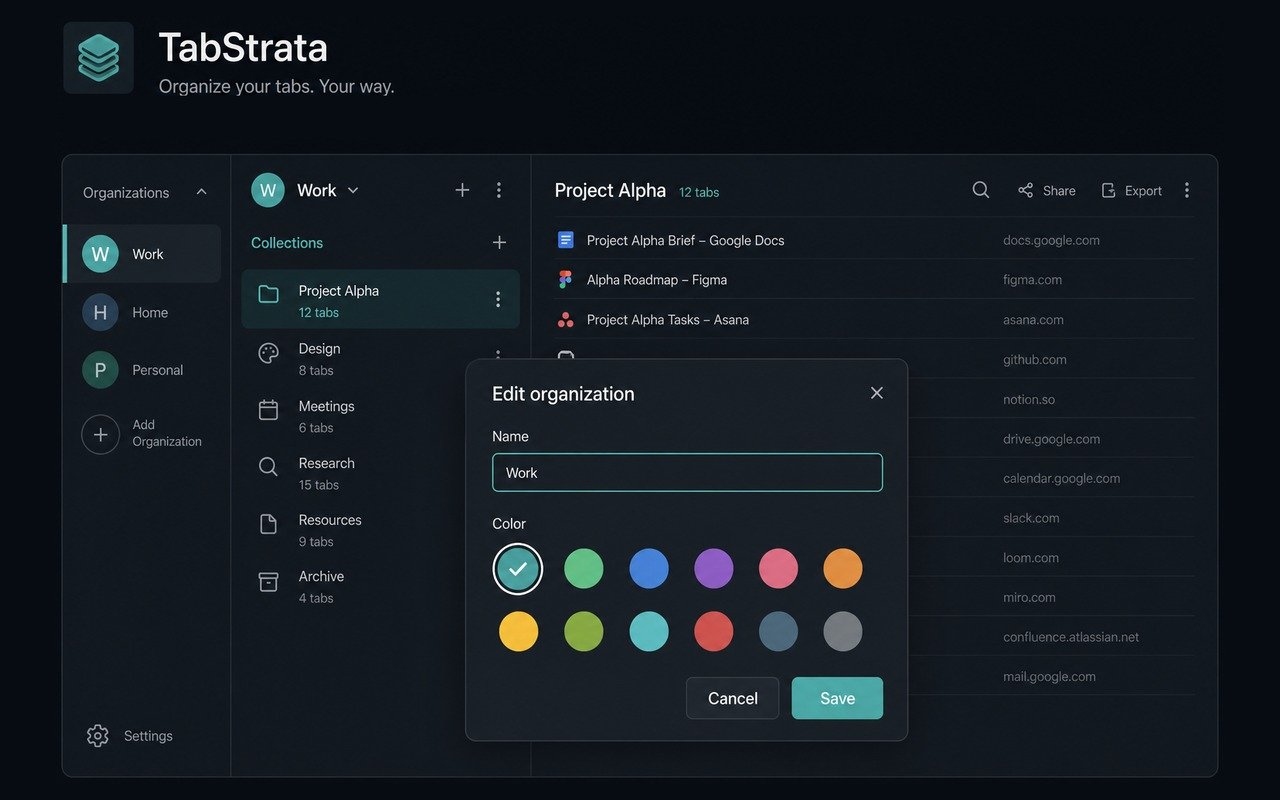This screenshot has height=800, width=1280.
Task: Click the miro.com domain text
Action: (x=1029, y=597)
